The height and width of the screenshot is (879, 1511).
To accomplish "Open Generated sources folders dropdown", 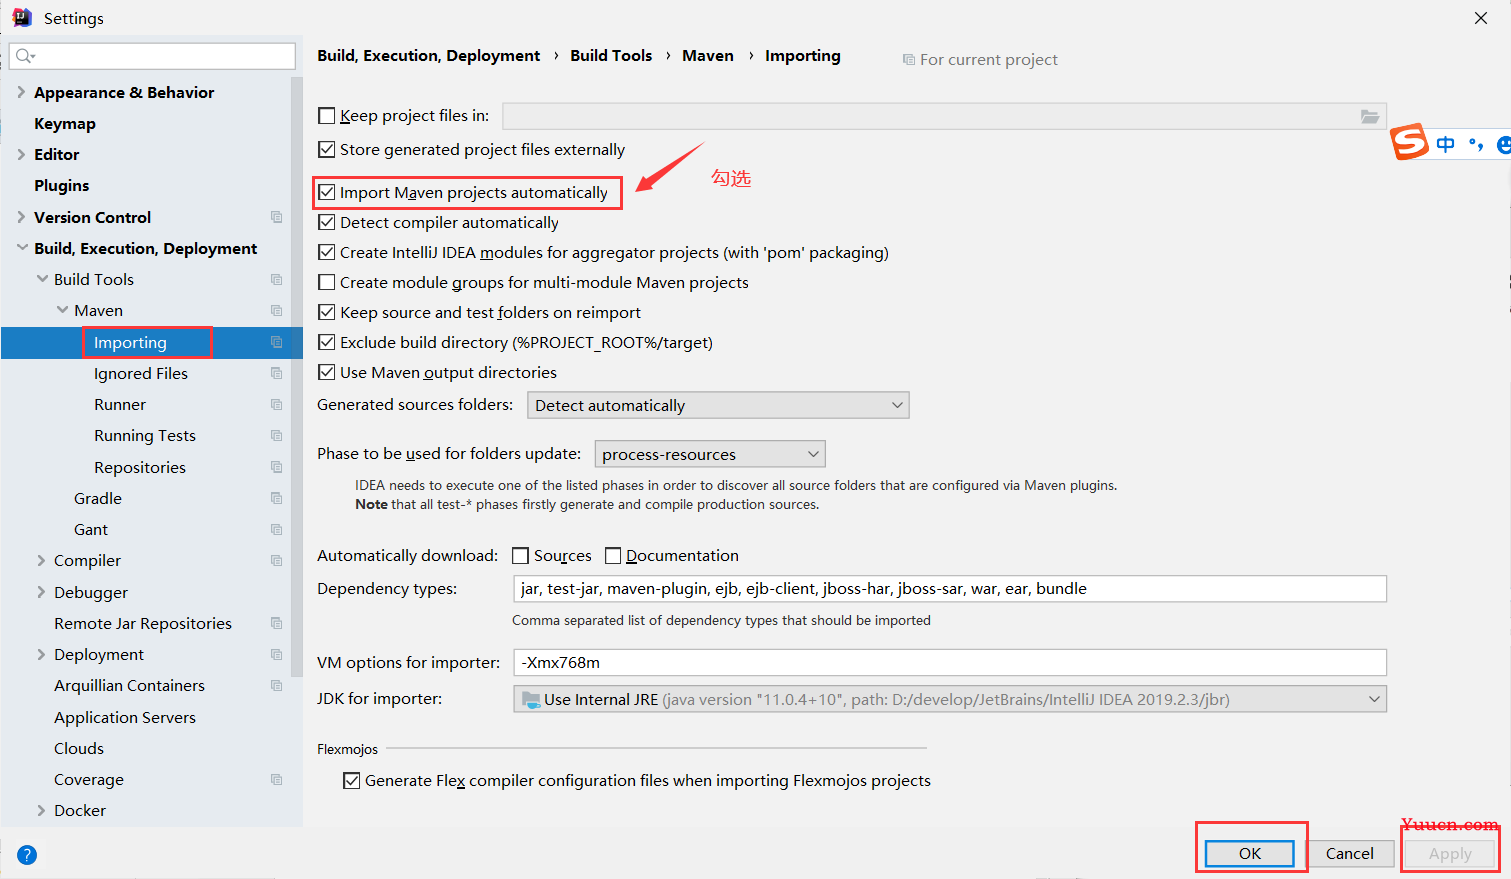I will coord(718,405).
